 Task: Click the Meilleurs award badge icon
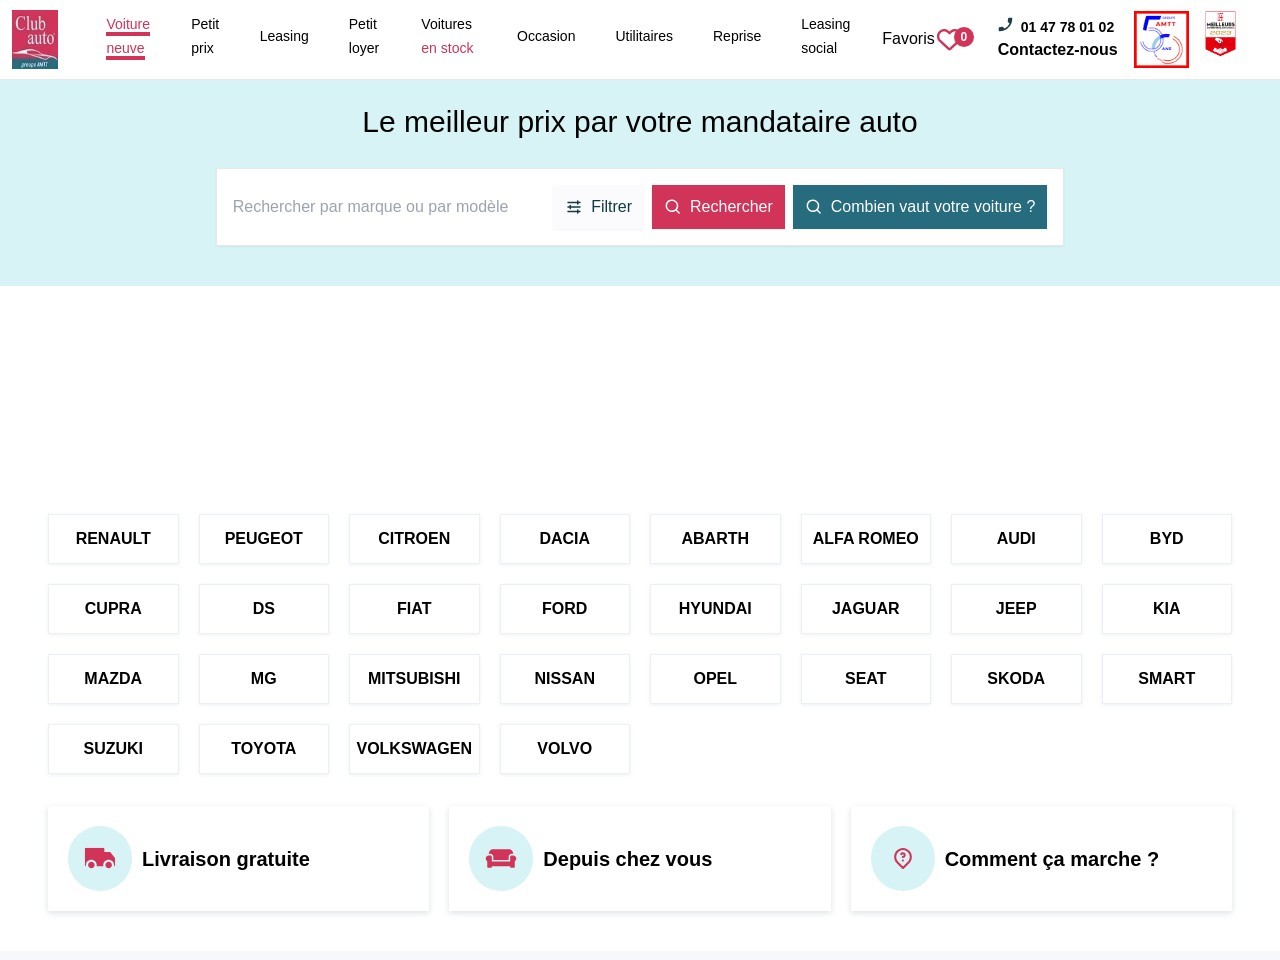(1220, 34)
